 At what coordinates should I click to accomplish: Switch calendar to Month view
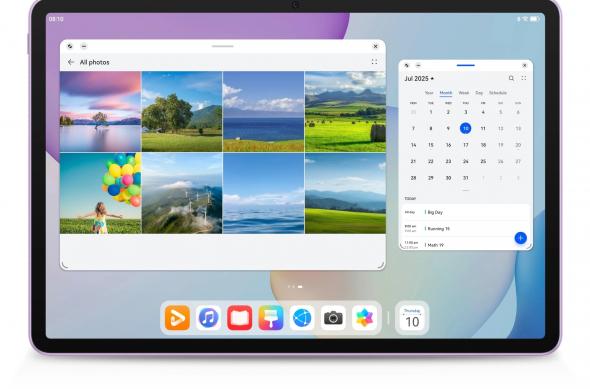(x=446, y=93)
